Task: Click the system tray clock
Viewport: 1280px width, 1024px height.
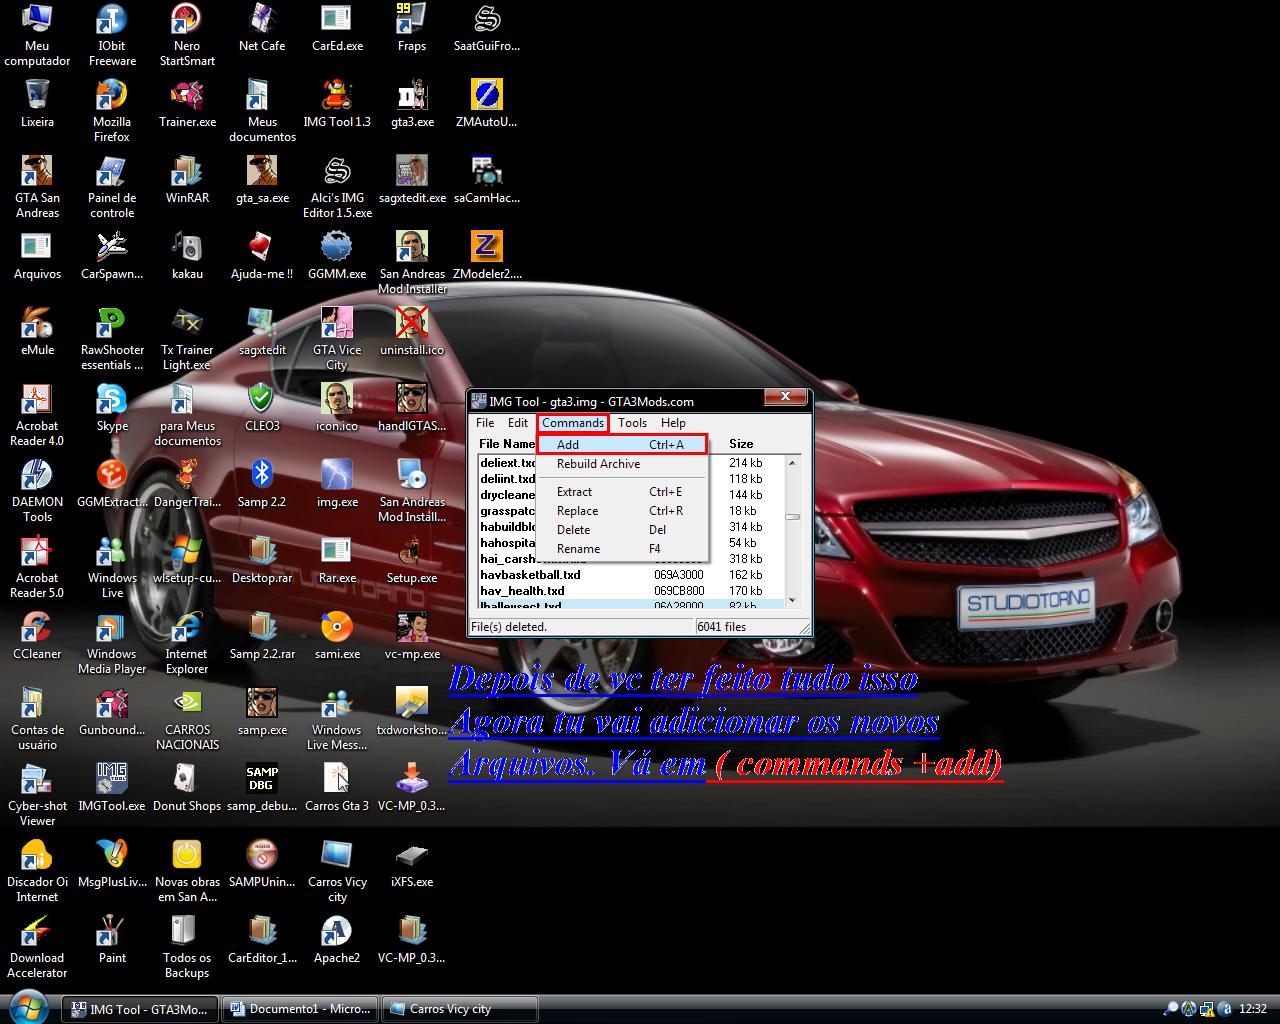Action: tap(1253, 1009)
